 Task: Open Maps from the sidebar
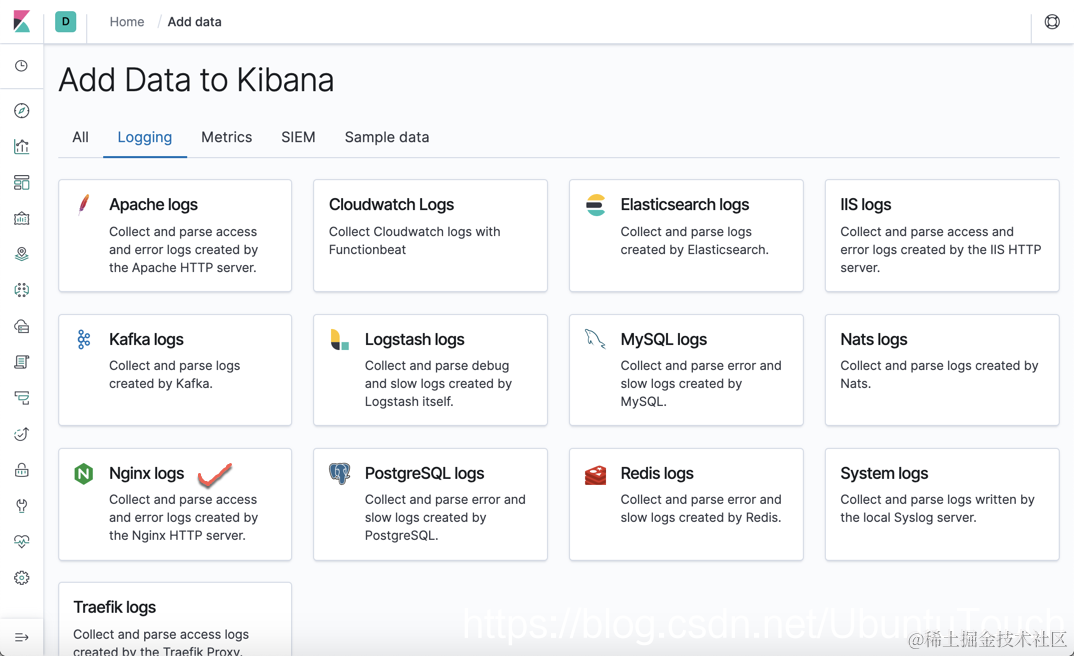click(21, 254)
